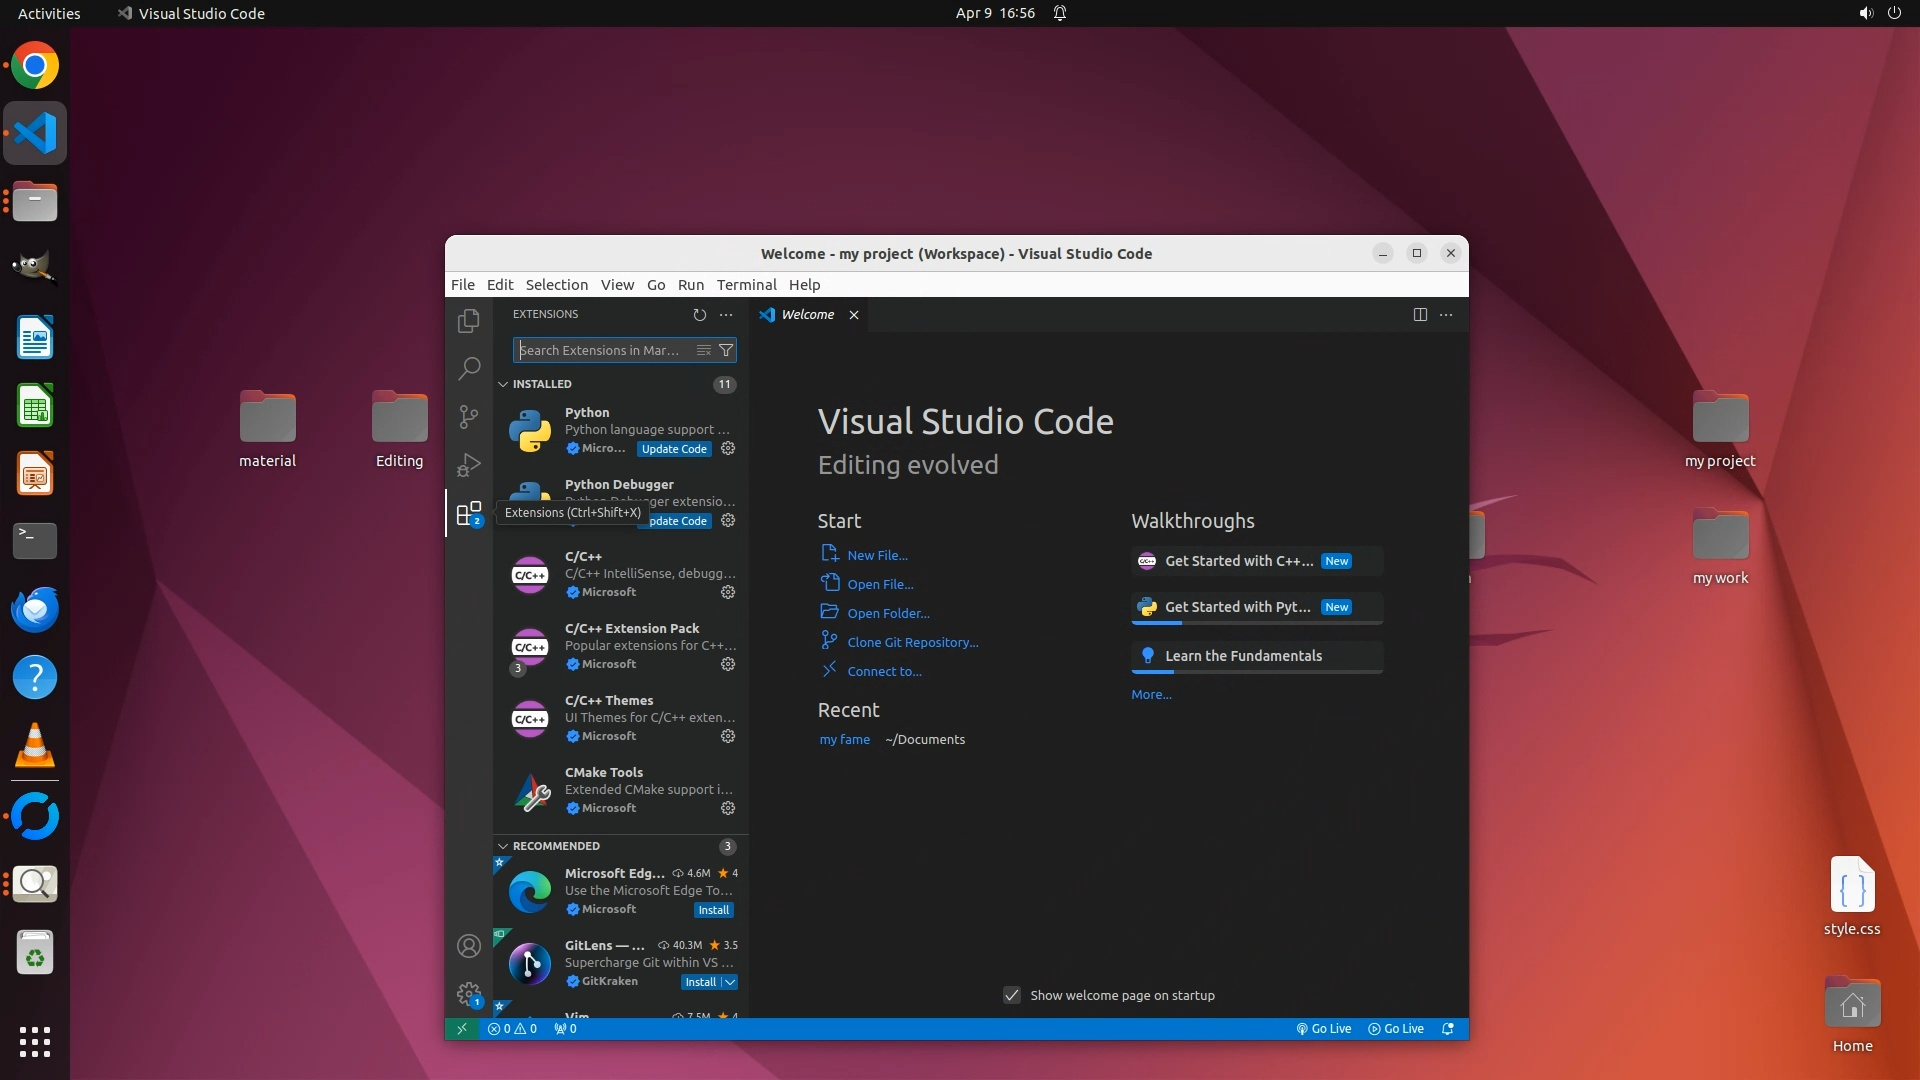Click errors and warnings status indicator
The width and height of the screenshot is (1920, 1080).
(512, 1028)
